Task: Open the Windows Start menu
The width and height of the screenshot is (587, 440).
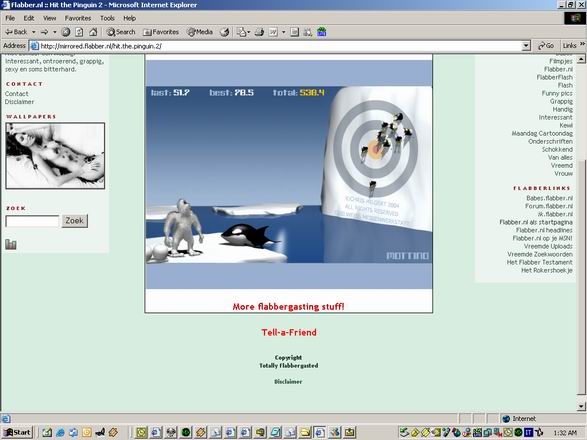Action: coord(18,433)
